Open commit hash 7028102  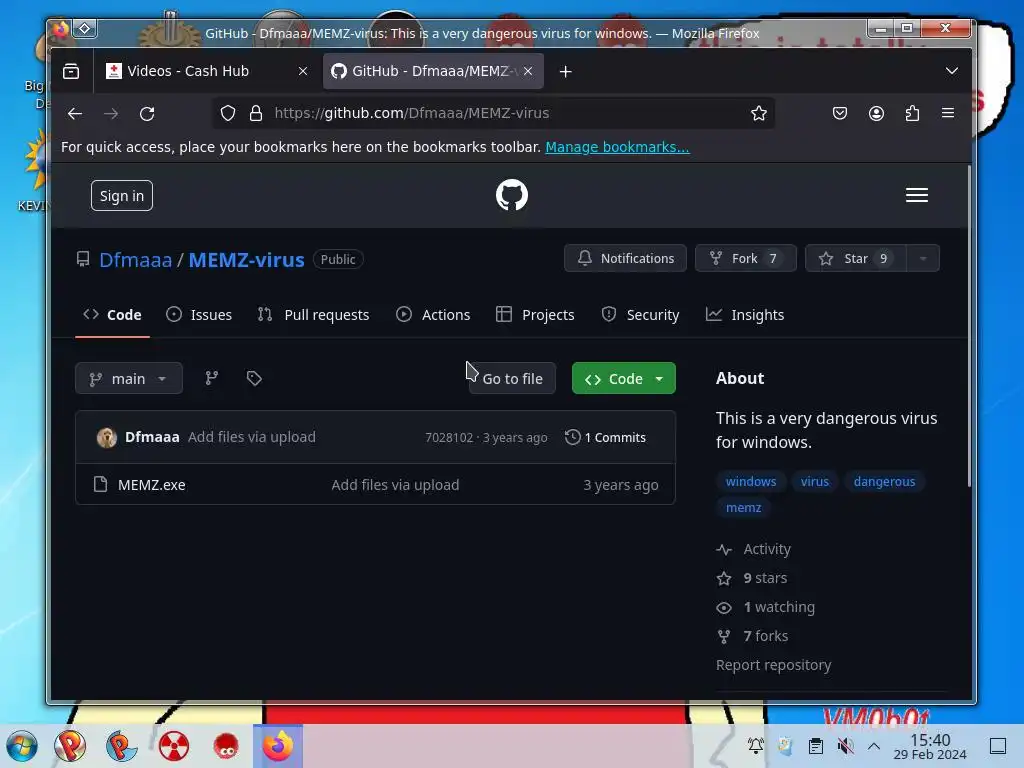click(449, 438)
